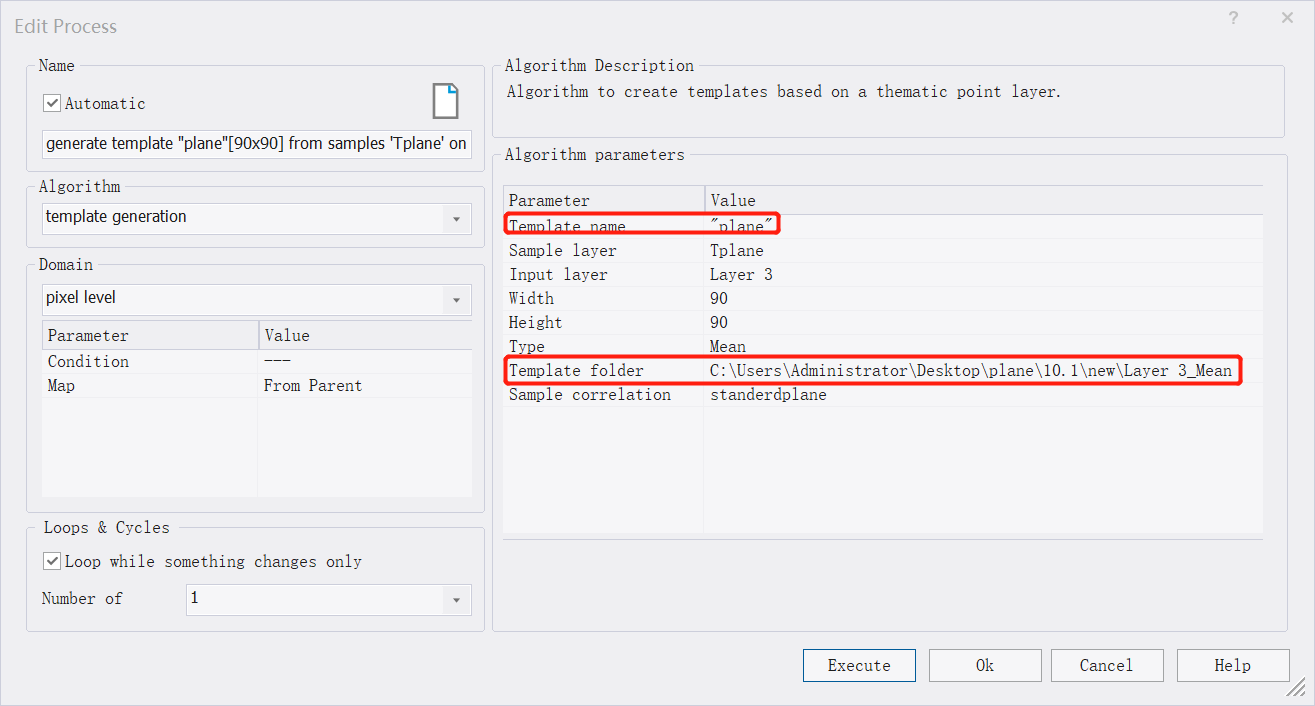Select the Template folder path value

970,371
